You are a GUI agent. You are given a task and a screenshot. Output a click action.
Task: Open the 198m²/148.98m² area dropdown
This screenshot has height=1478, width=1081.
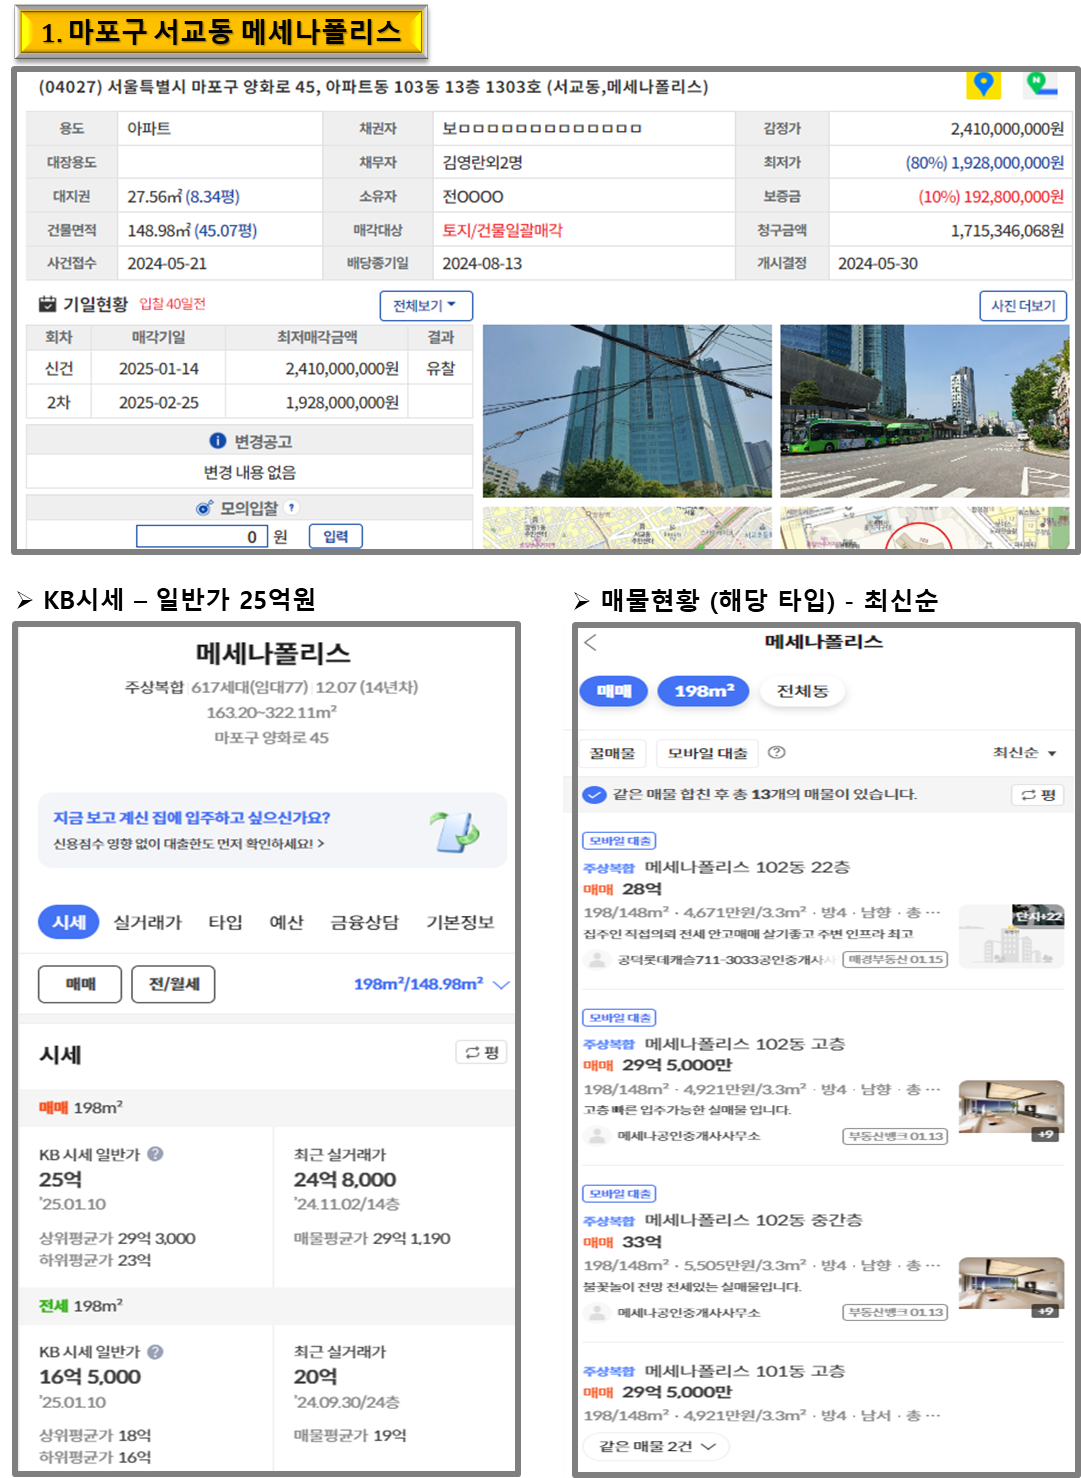coord(431,984)
